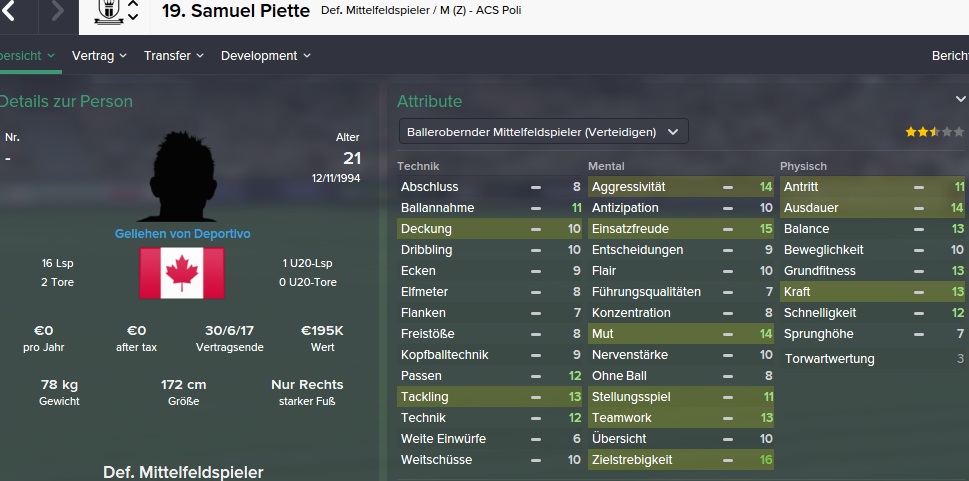Viewport: 969px width, 481px height.
Task: Click the Zielstrebigkeit attribute row
Action: click(680, 459)
